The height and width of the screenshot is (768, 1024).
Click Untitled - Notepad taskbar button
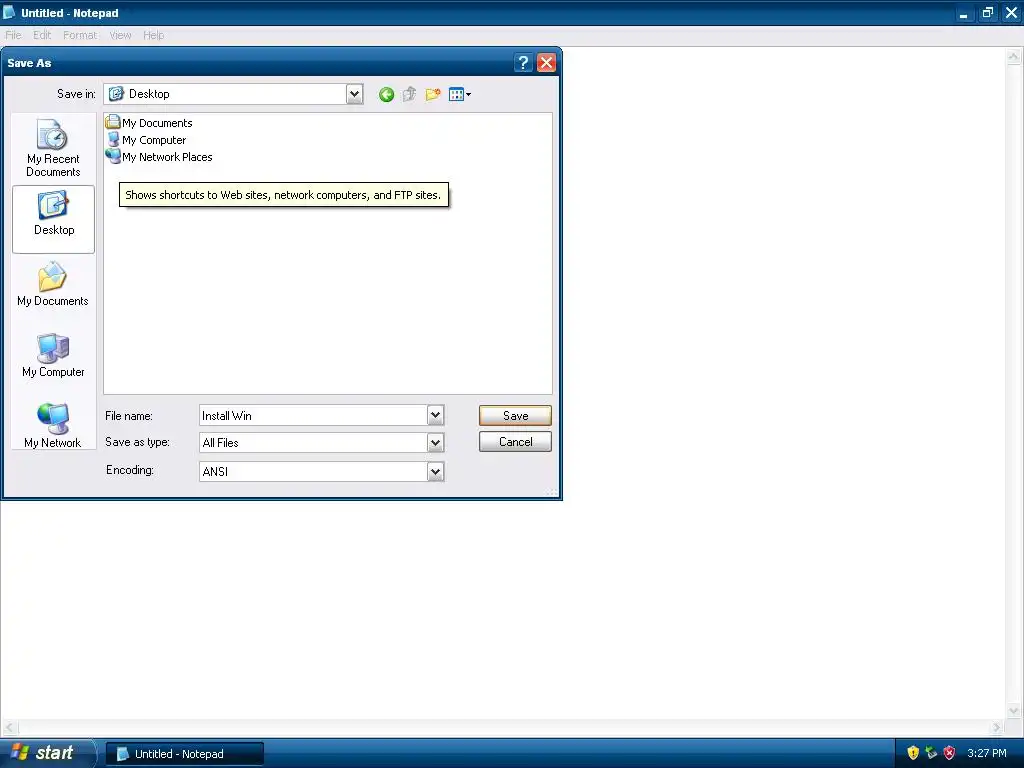tap(185, 754)
